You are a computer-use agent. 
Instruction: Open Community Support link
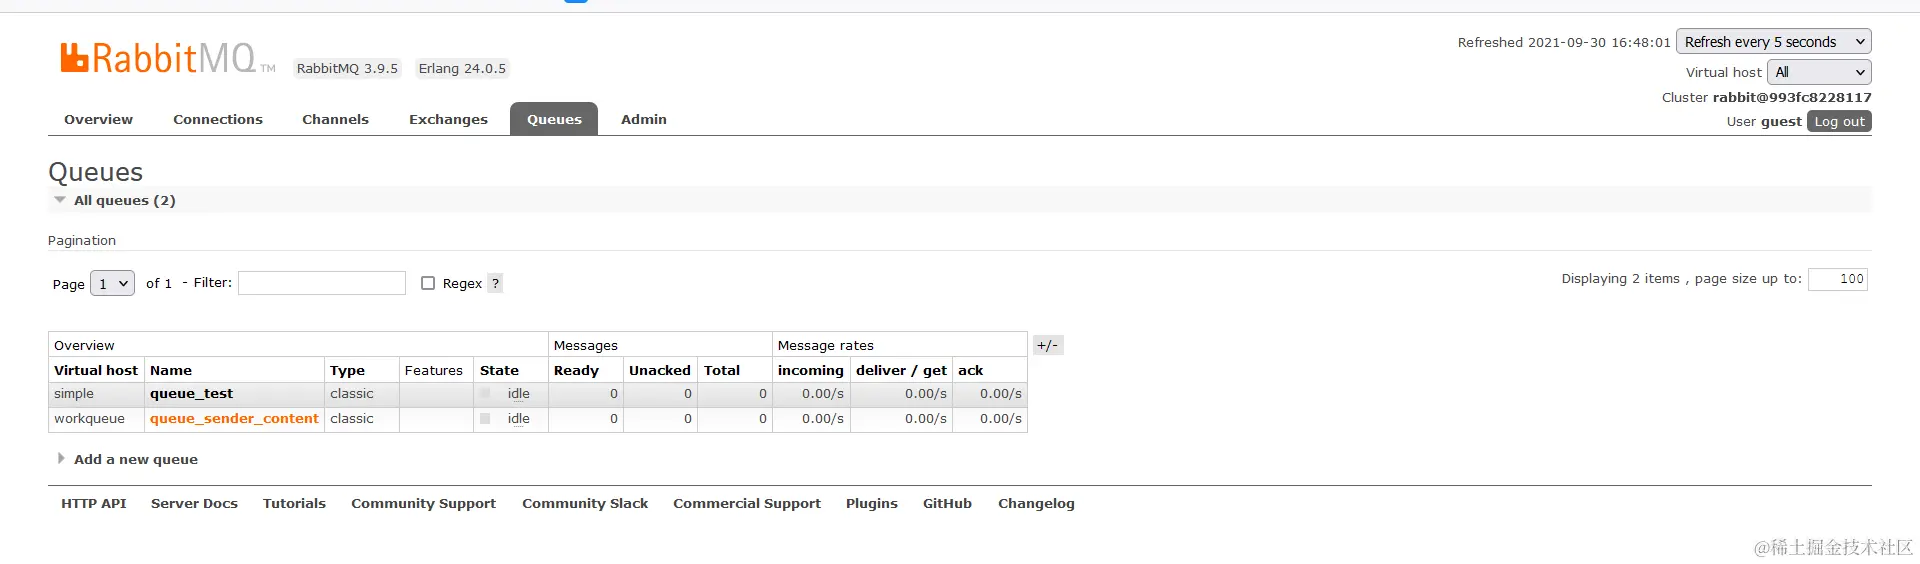pos(423,503)
